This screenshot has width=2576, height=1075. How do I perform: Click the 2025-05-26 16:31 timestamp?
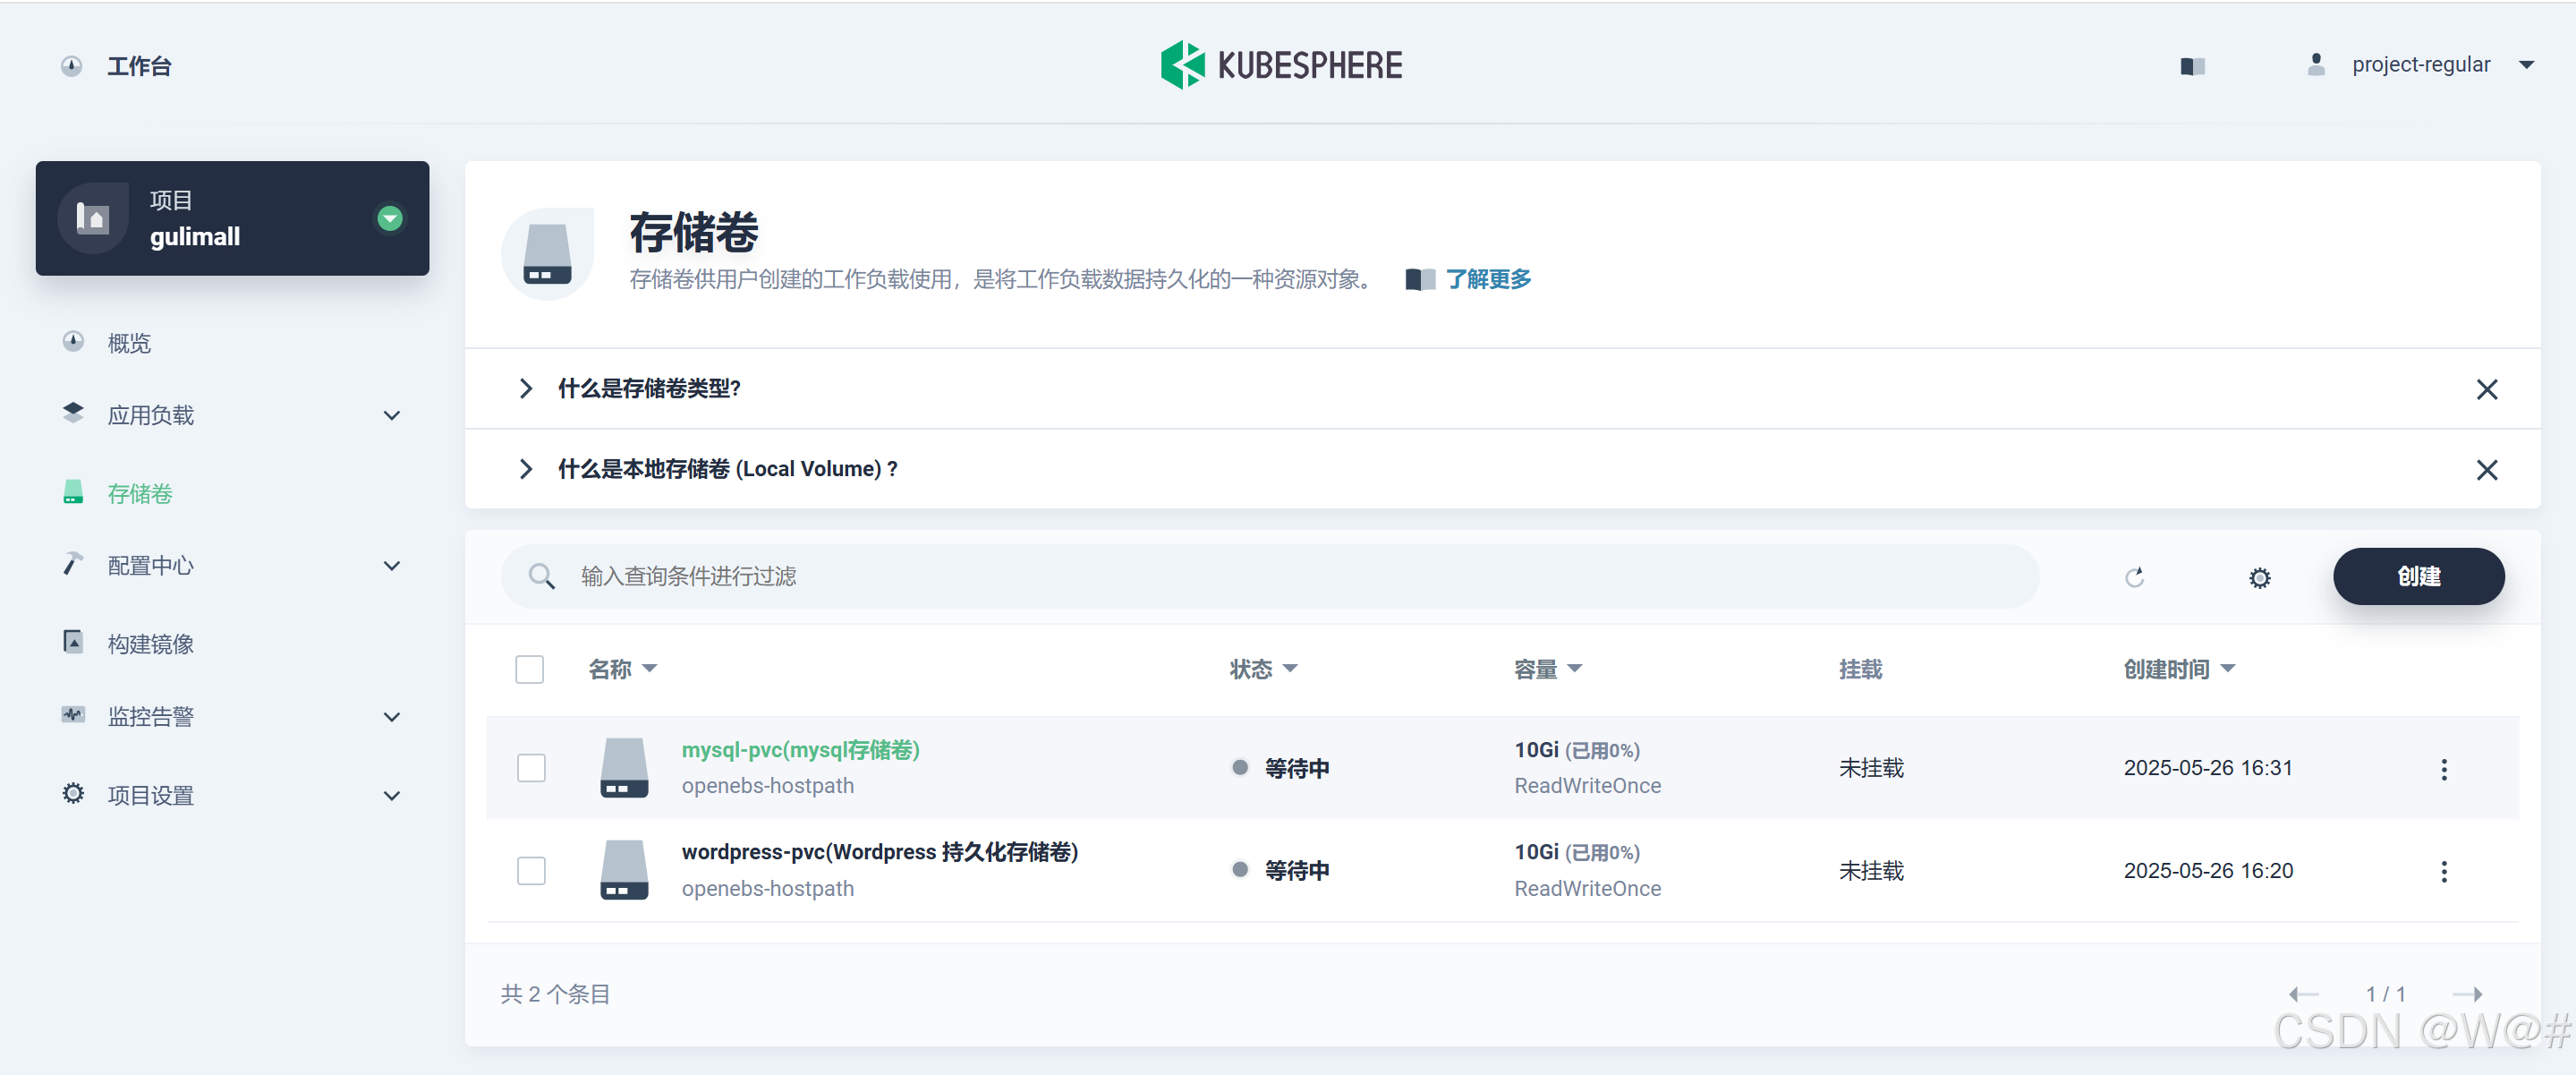2207,768
